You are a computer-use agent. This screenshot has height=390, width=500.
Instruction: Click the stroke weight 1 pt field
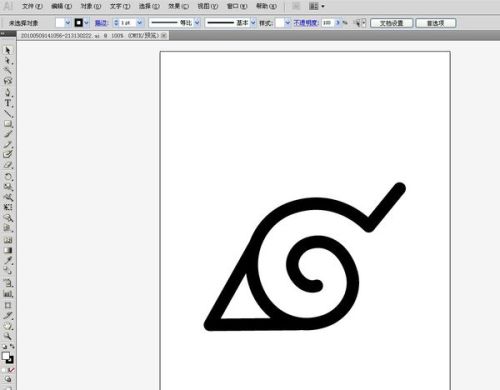coord(127,23)
